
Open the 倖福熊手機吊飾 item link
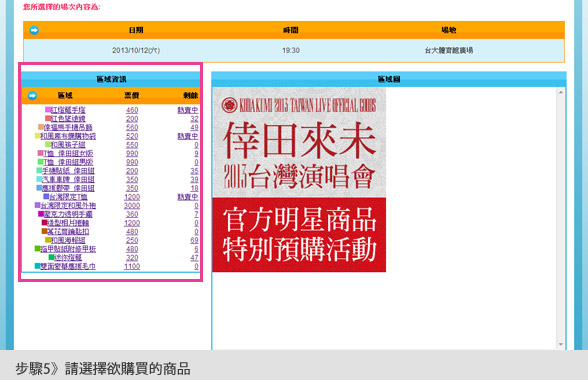[x=68, y=128]
